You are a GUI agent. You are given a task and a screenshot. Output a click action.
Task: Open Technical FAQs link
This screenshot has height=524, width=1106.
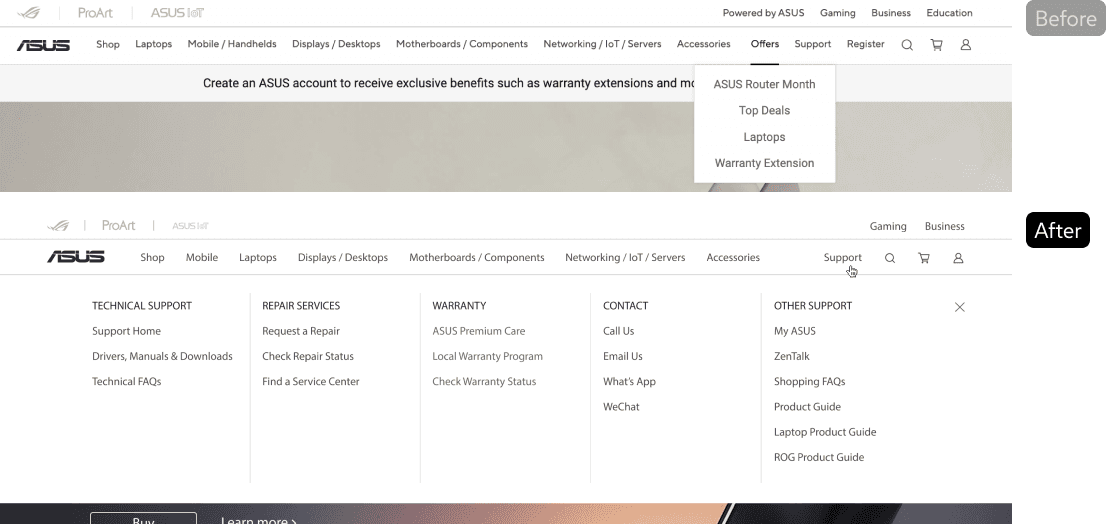pos(126,382)
